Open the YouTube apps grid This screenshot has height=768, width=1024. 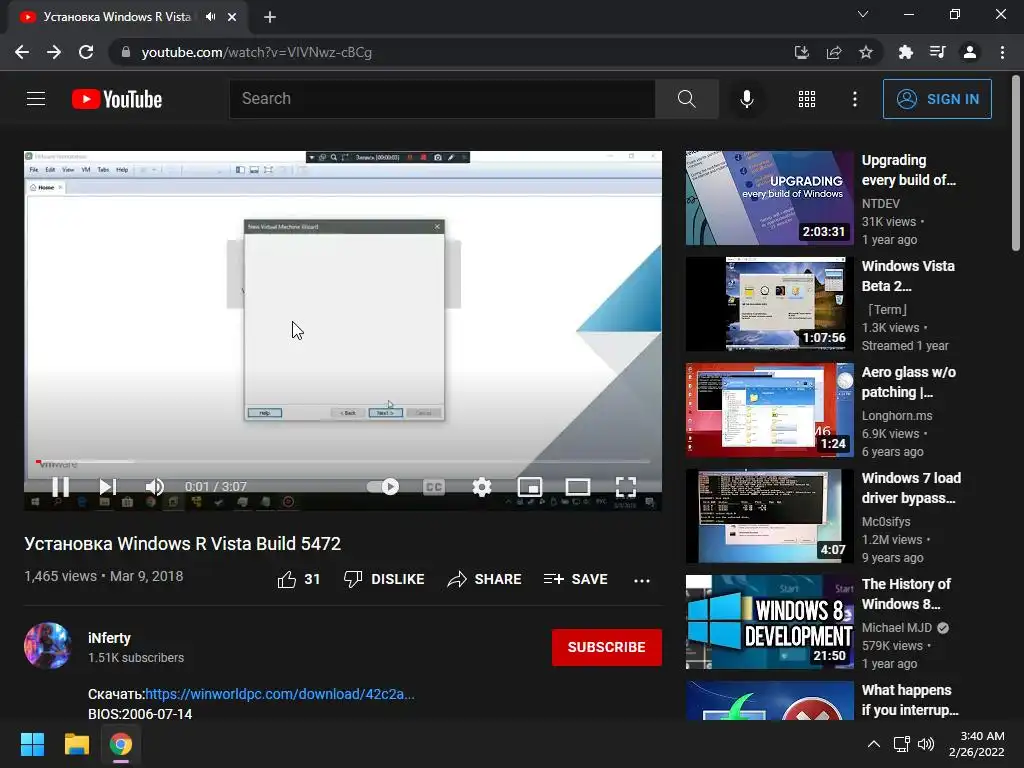click(807, 99)
